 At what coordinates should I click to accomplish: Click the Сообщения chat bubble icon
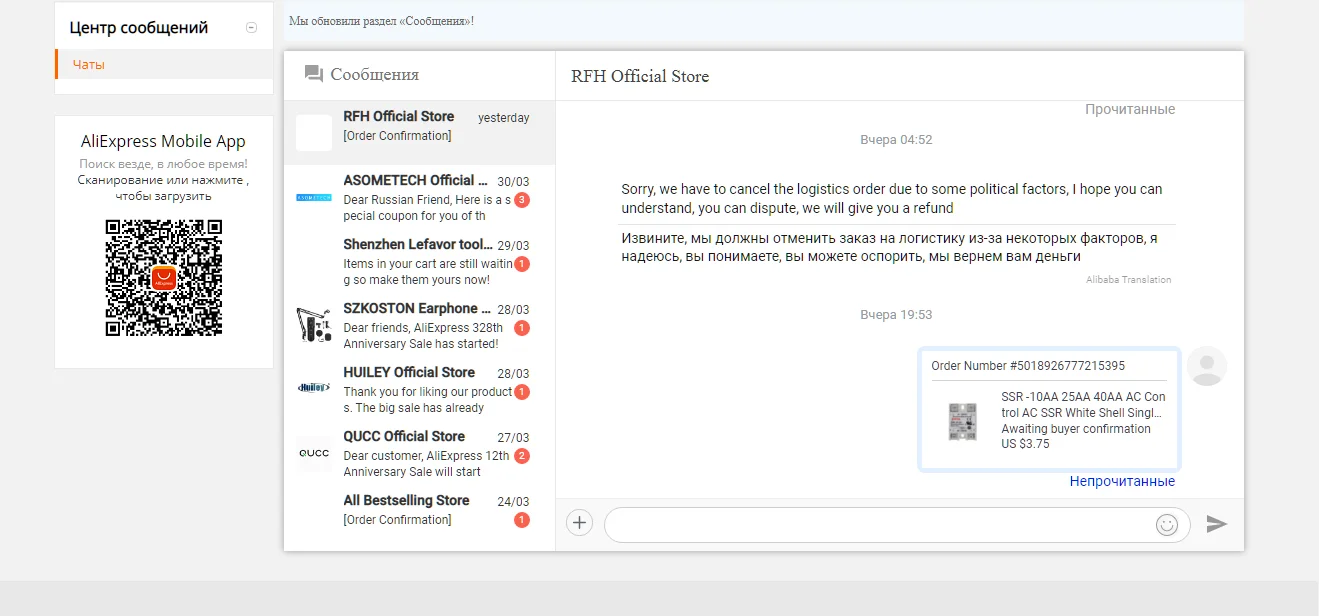[314, 74]
